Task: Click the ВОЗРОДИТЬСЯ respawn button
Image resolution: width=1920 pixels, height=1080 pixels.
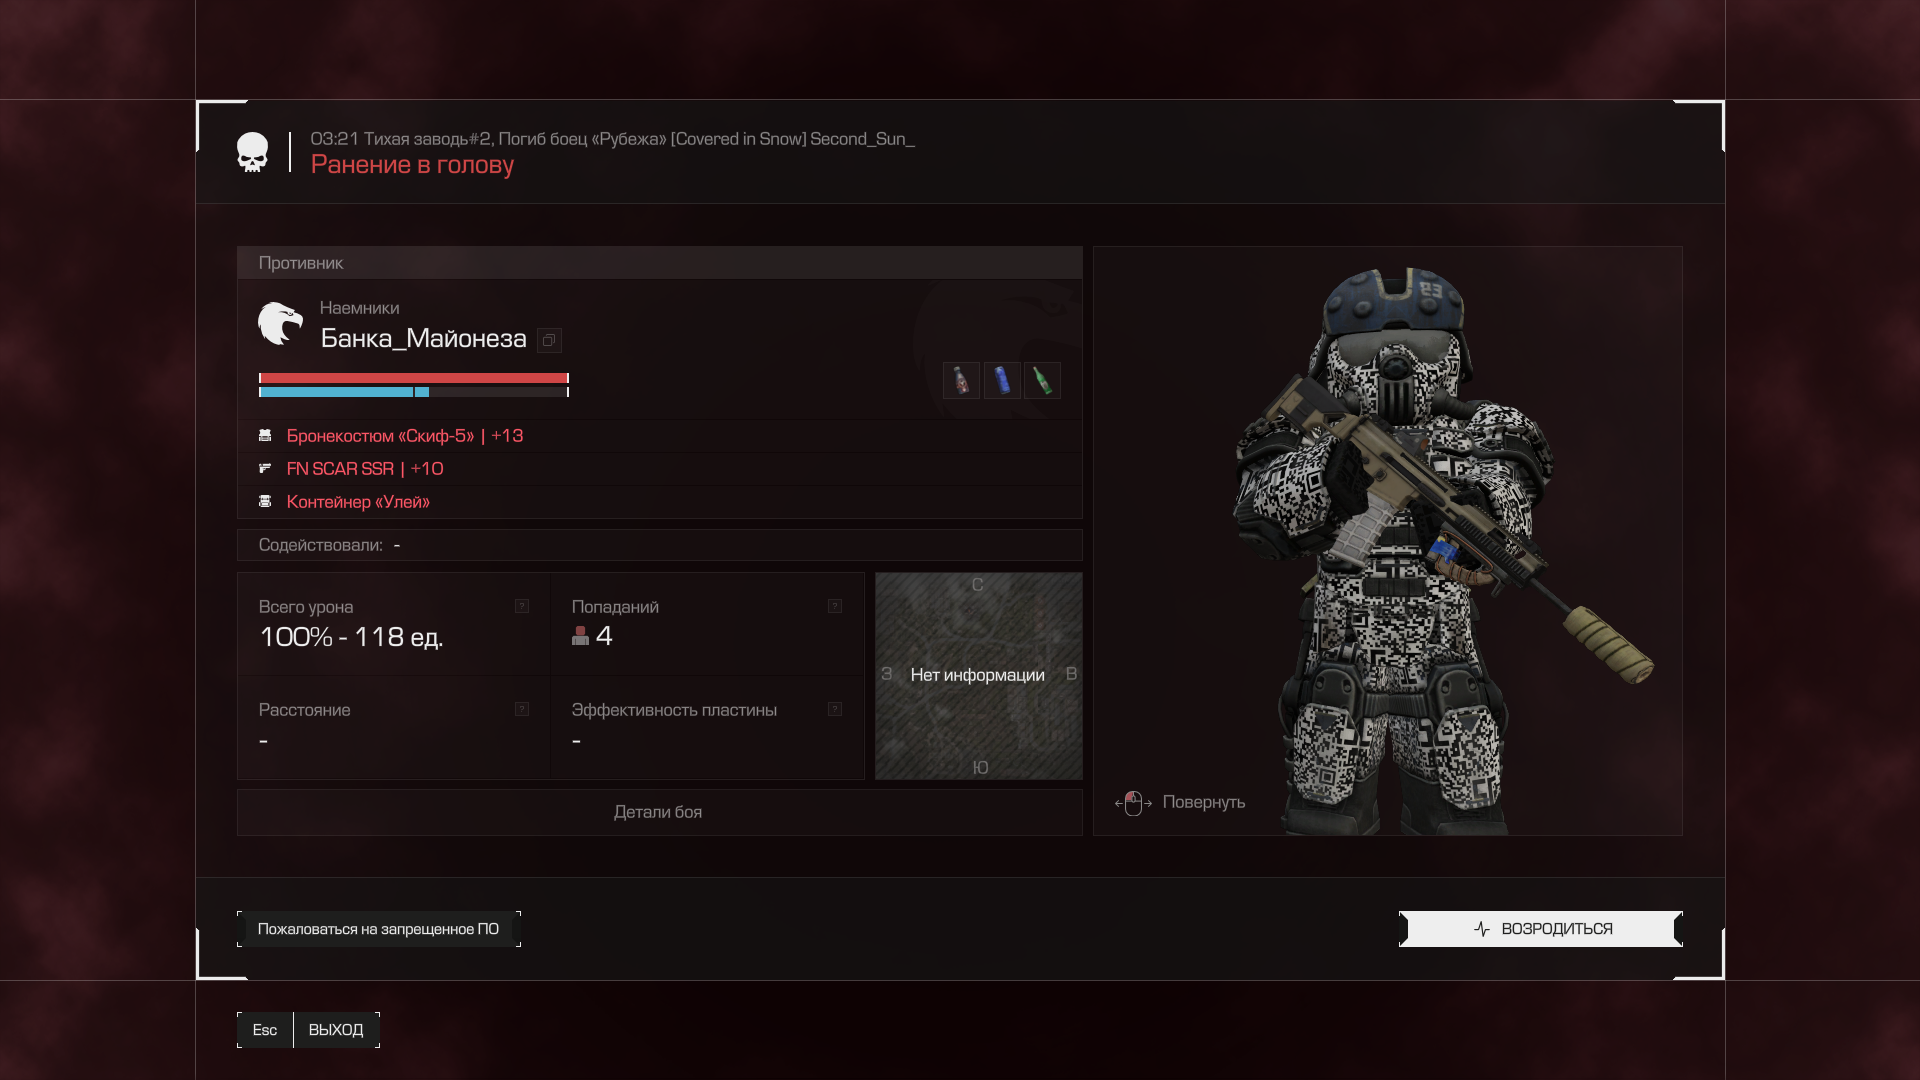Action: pos(1541,929)
